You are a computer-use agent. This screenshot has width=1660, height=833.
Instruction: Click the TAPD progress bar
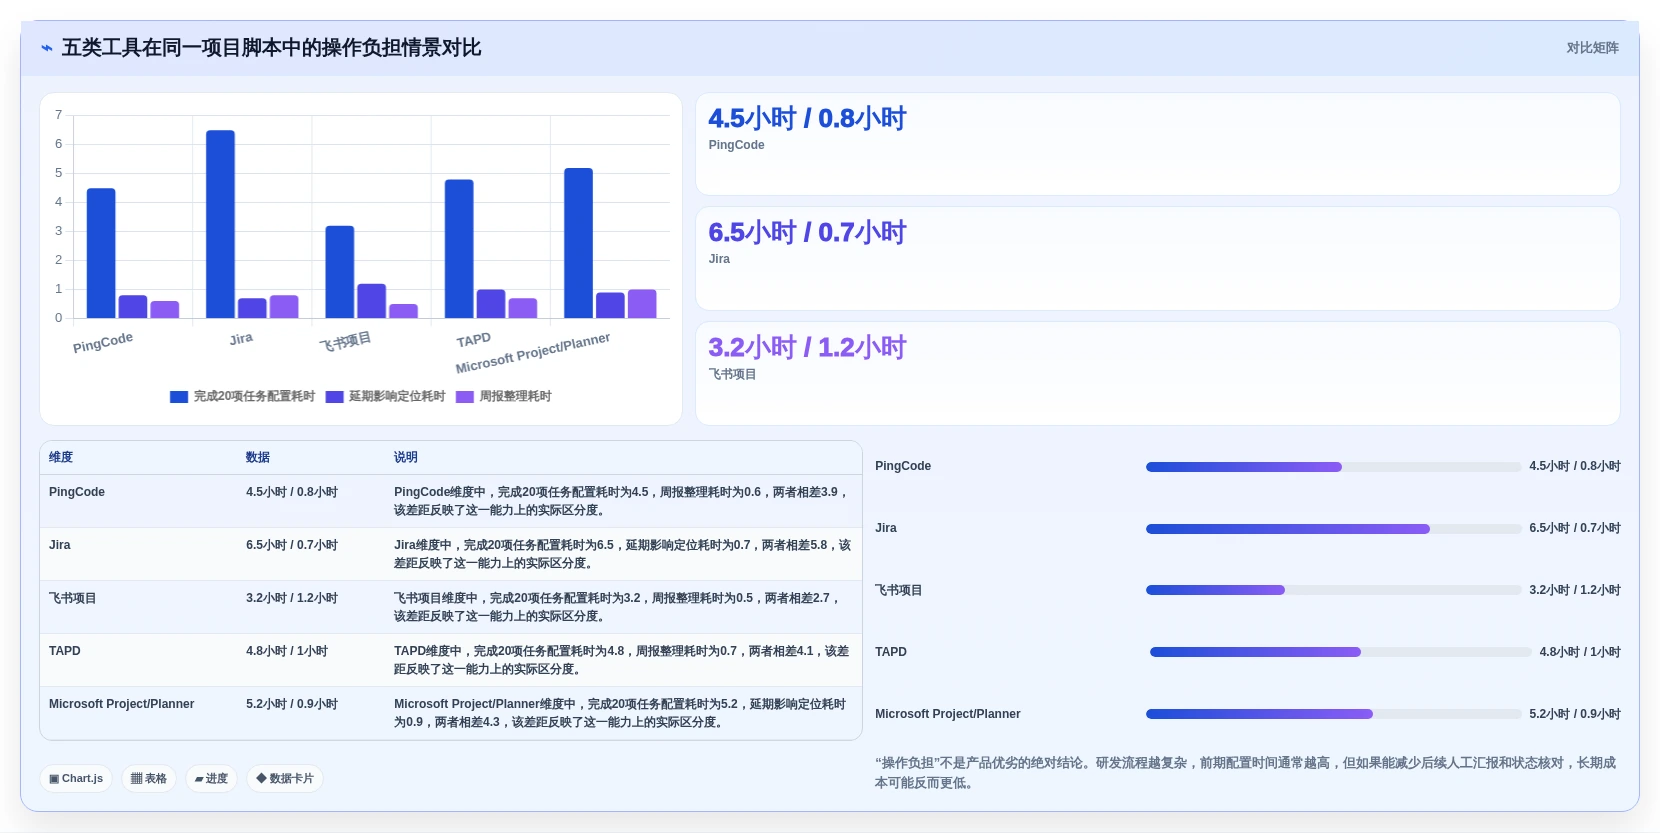(1340, 652)
